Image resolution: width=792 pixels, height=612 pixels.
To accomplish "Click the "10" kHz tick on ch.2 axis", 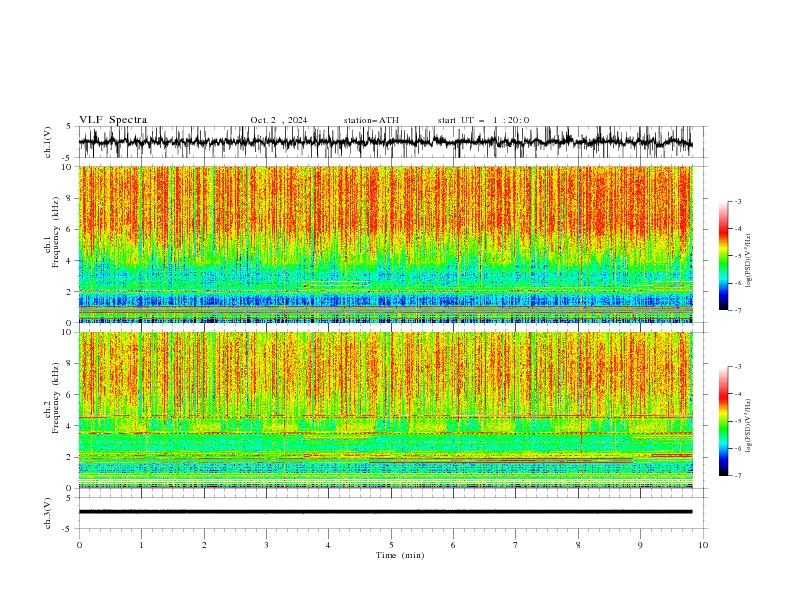I will 69,332.
